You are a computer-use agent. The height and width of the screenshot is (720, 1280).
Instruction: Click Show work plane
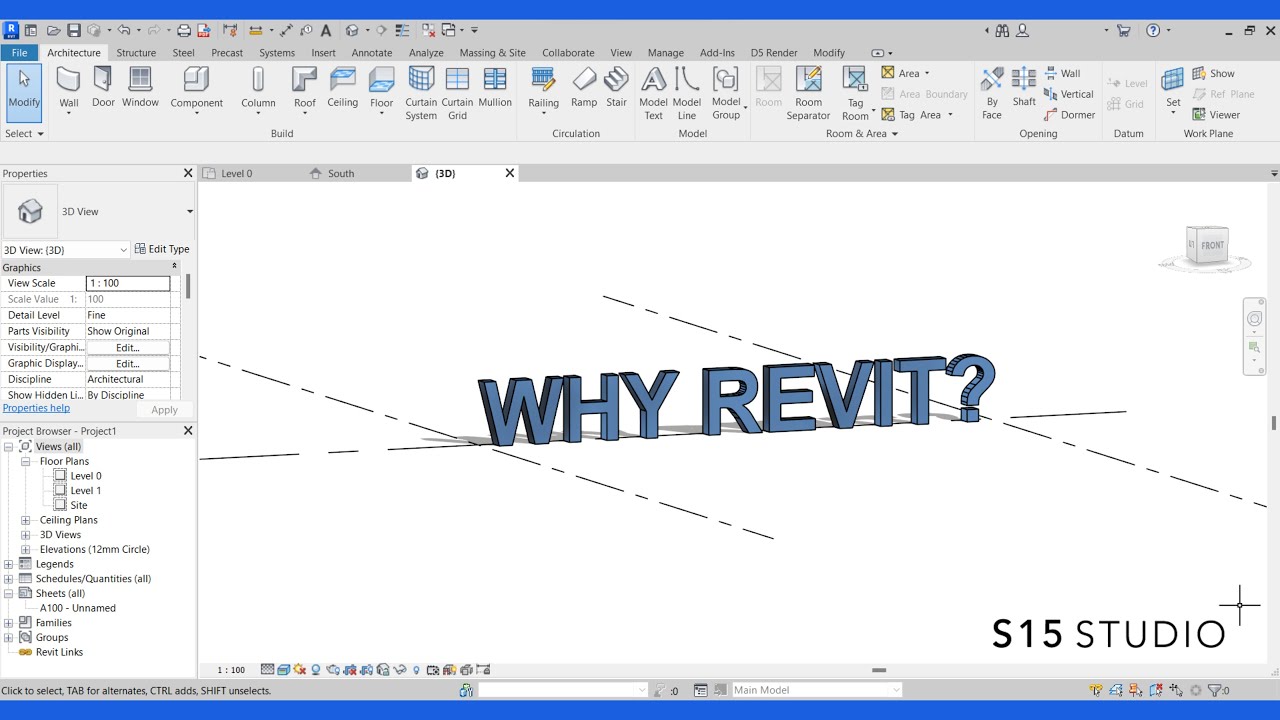[1213, 73]
